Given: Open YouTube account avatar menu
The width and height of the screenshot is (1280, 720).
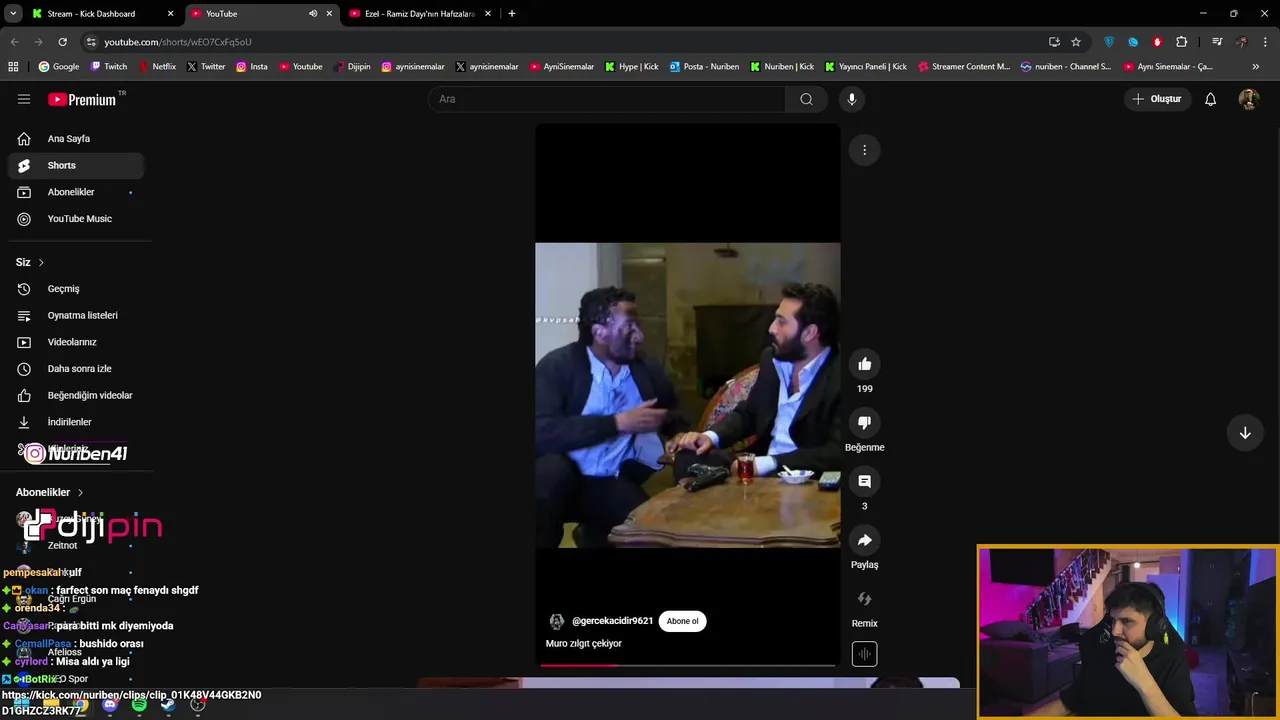Looking at the screenshot, I should pyautogui.click(x=1248, y=99).
